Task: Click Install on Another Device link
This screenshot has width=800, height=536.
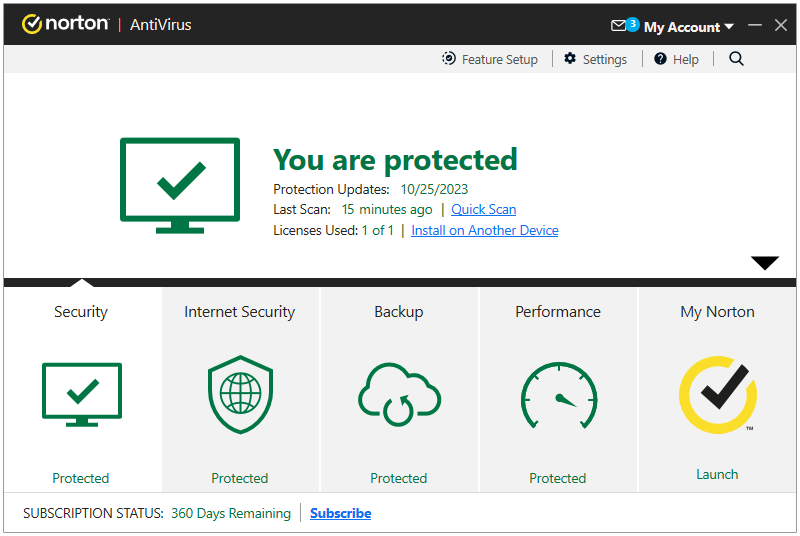Action: click(x=485, y=231)
